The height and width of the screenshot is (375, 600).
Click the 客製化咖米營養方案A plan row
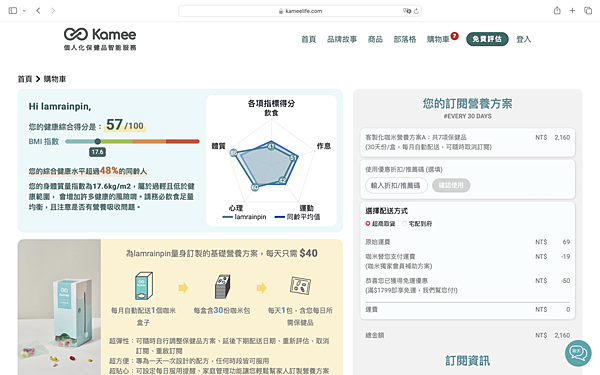tap(468, 142)
